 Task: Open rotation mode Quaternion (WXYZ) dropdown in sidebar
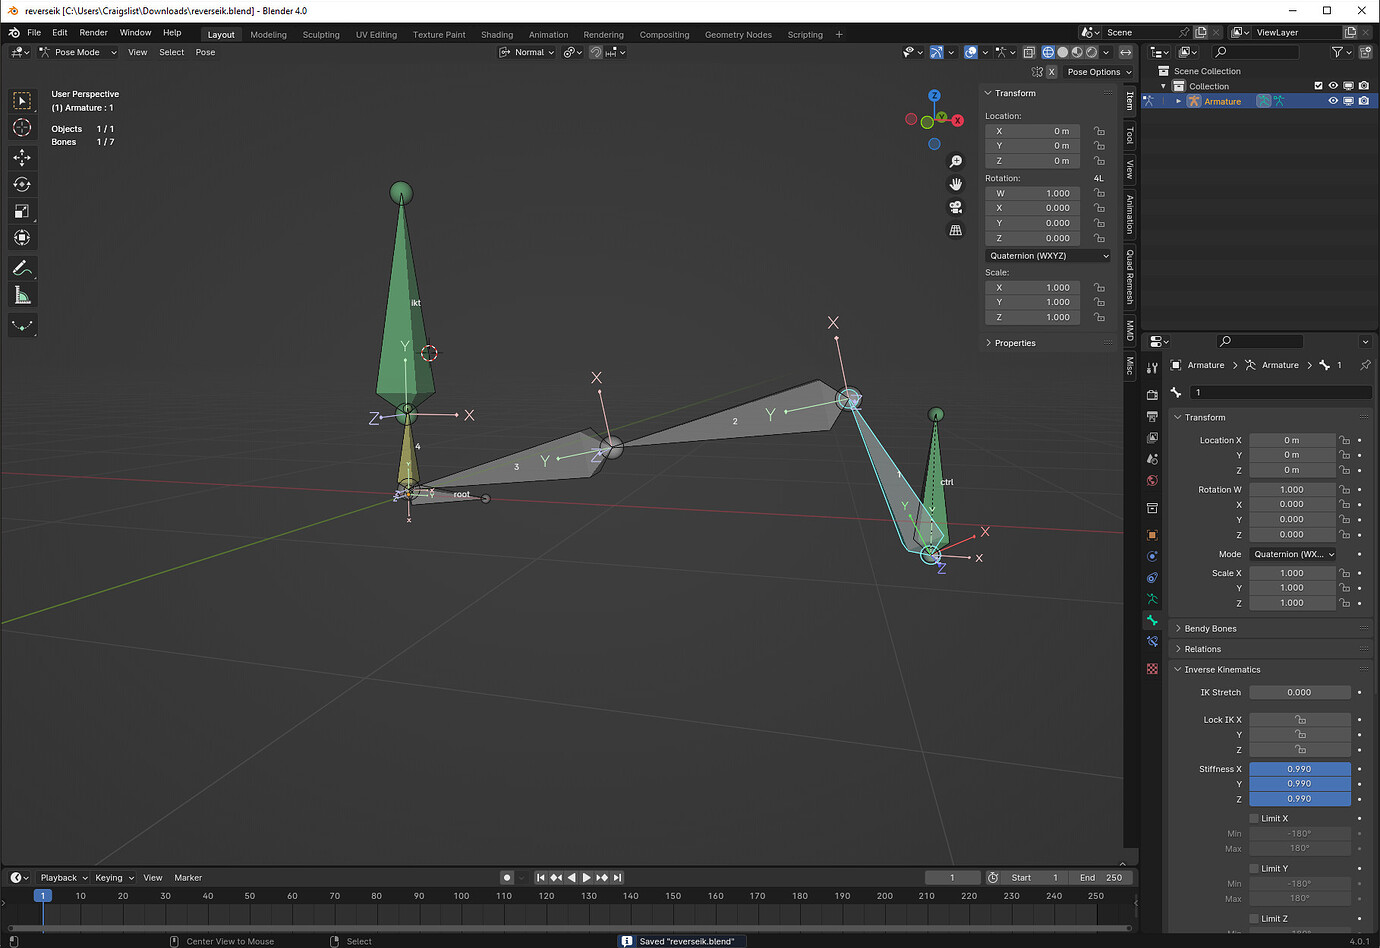pyautogui.click(x=1048, y=256)
